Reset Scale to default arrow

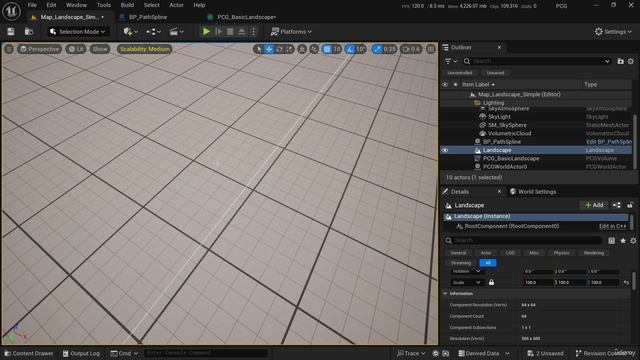[x=627, y=282]
